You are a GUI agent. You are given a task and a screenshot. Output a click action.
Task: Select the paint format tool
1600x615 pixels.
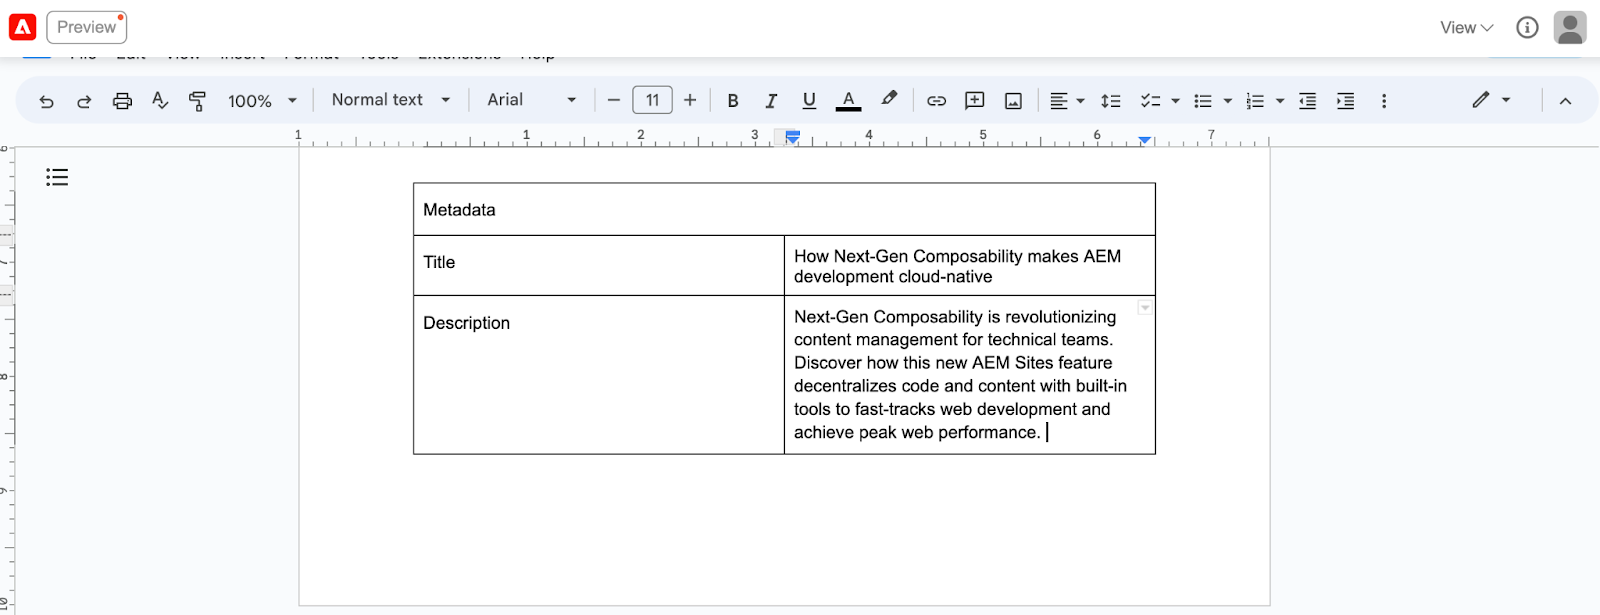(x=197, y=101)
